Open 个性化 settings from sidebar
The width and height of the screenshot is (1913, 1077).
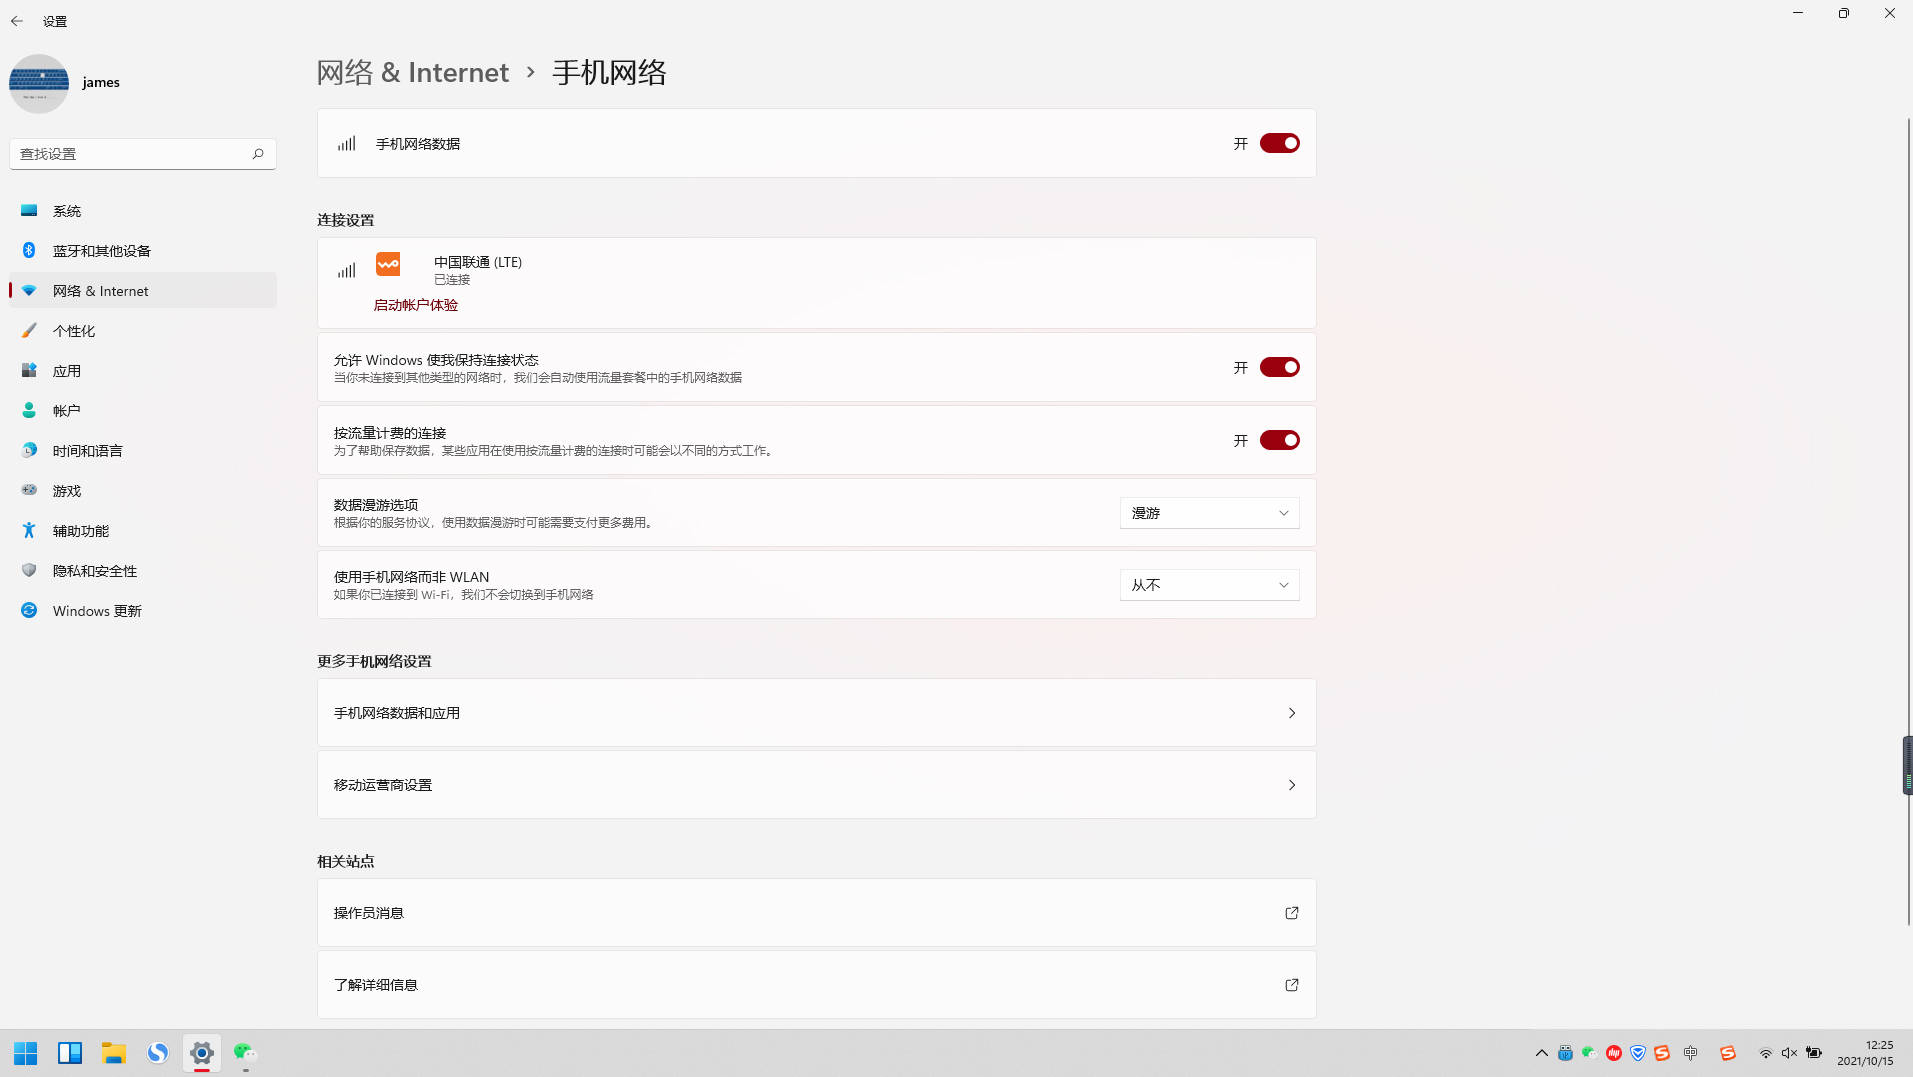click(75, 330)
